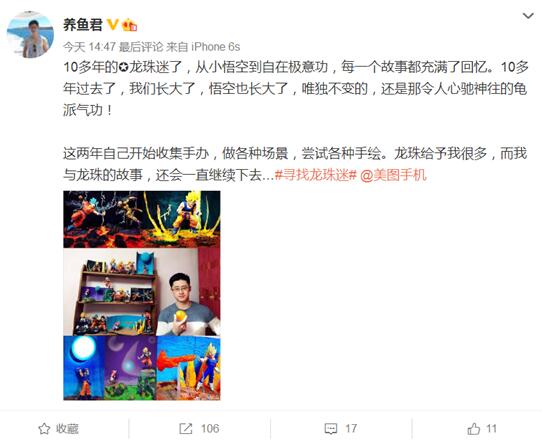Viewport: 542px width, 446px height.
Task: Click the orange verified V badge
Action: click(x=113, y=25)
